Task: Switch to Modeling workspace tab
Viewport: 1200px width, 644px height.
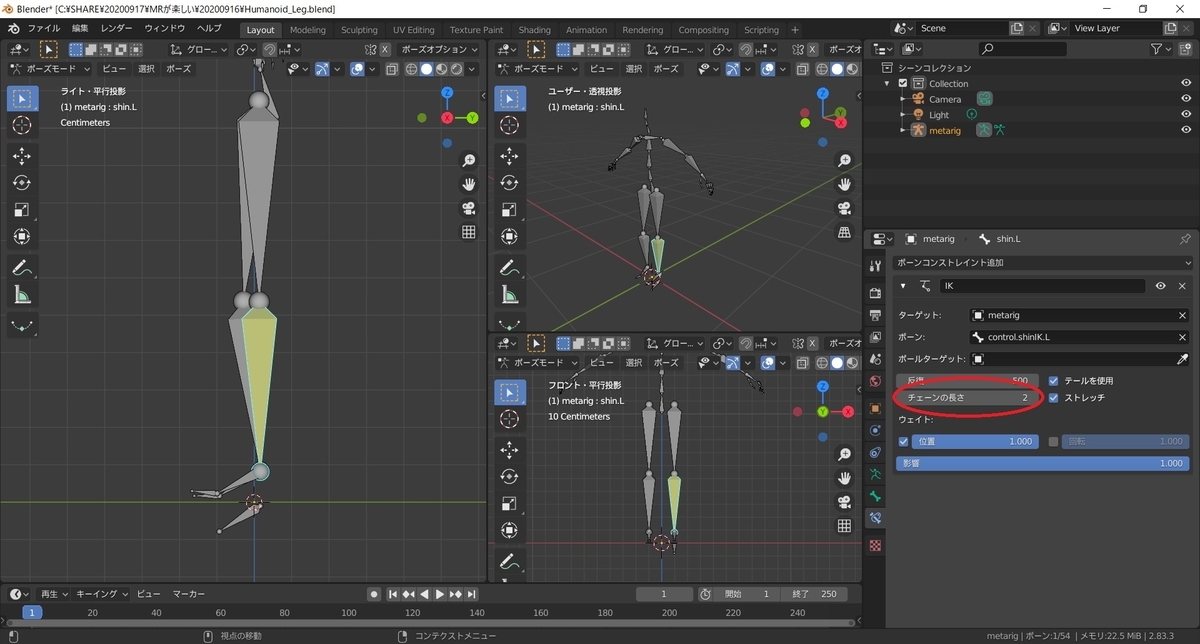Action: click(x=307, y=30)
